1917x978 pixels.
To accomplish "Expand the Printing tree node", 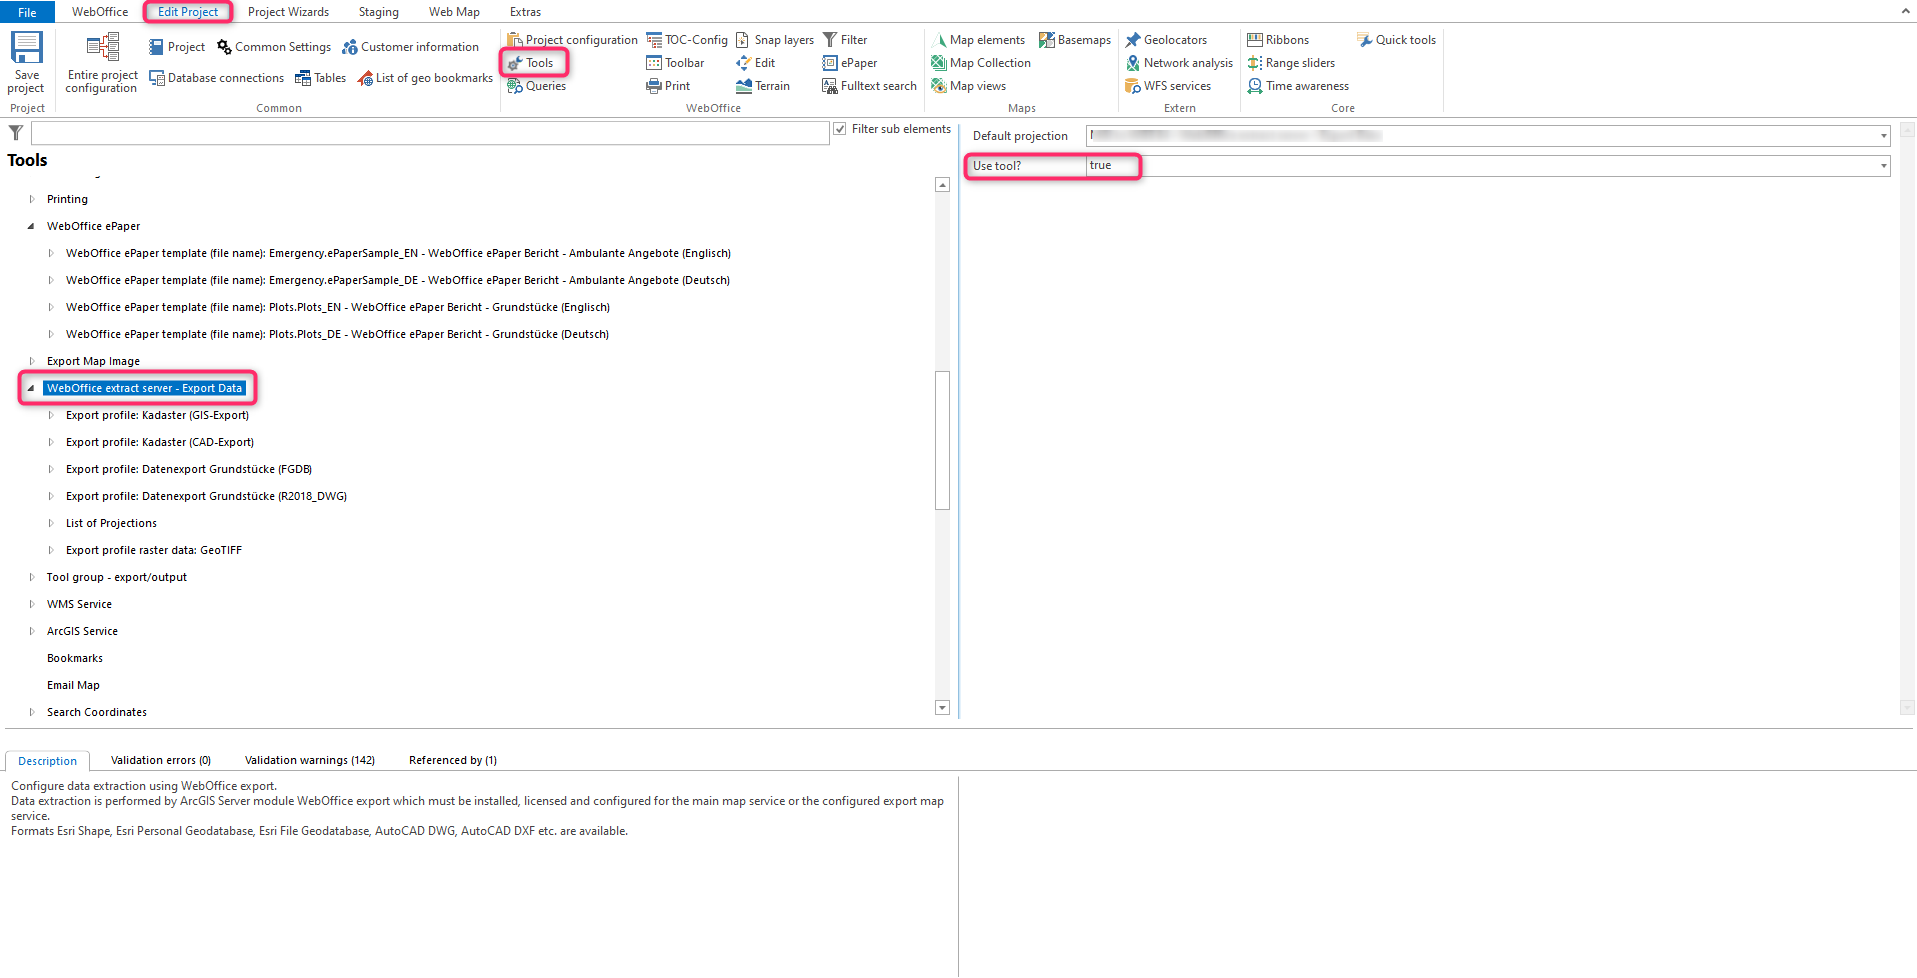I will pos(31,199).
